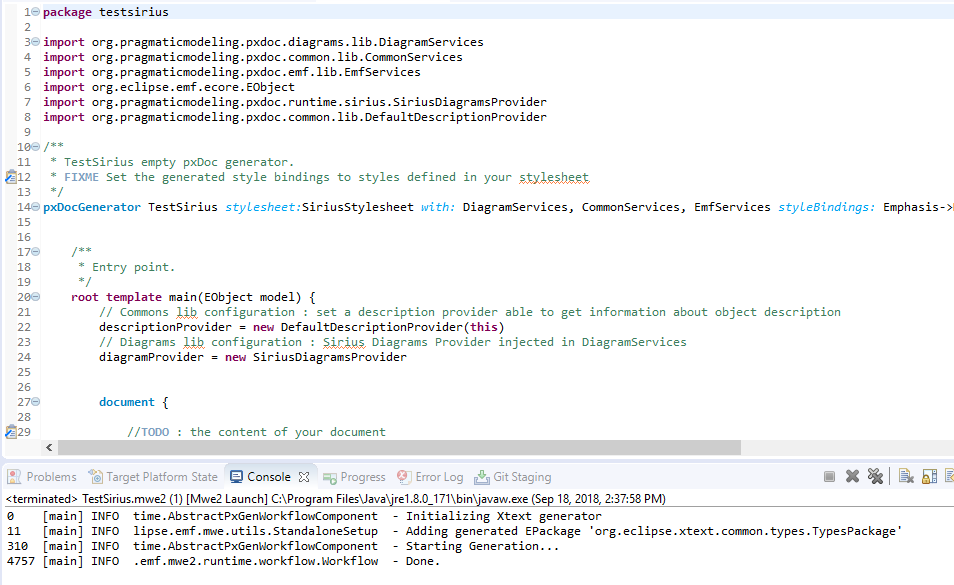Click the Progress view icon

(x=330, y=478)
